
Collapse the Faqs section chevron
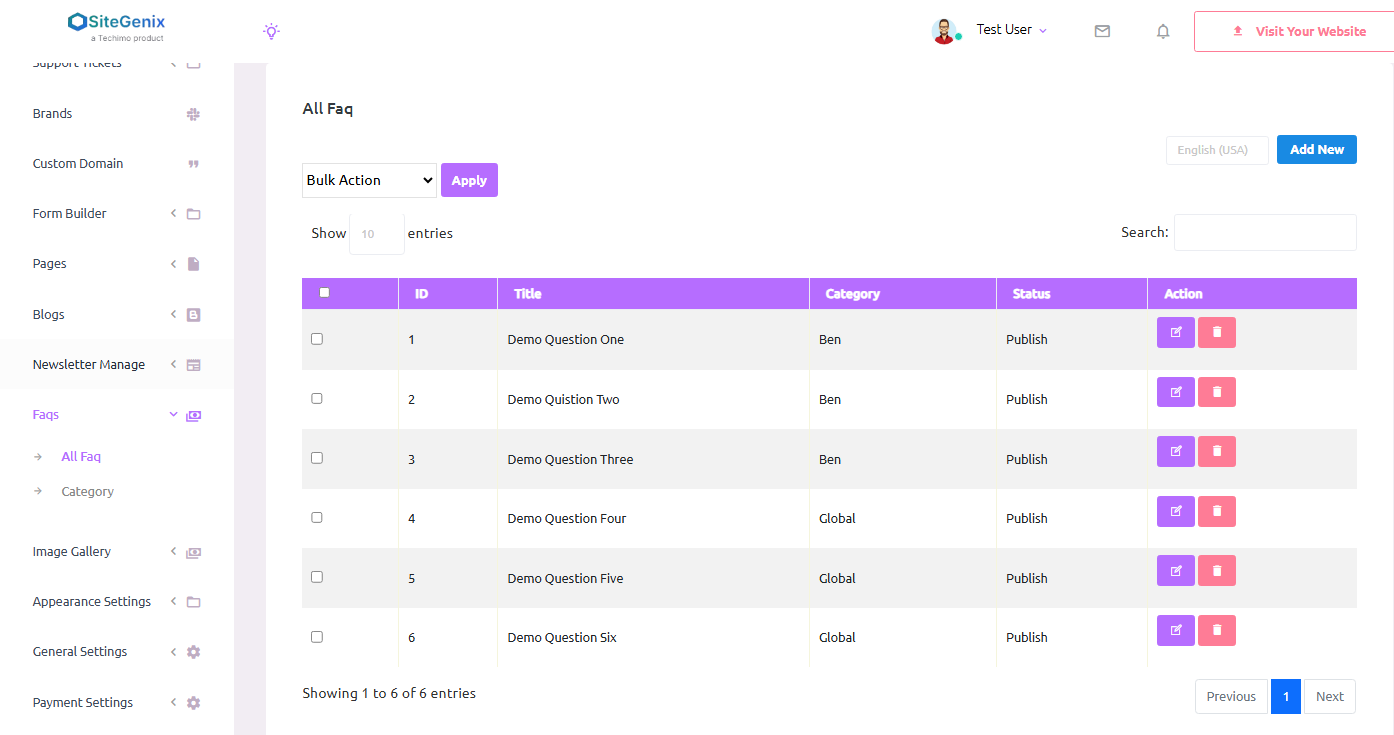point(172,413)
